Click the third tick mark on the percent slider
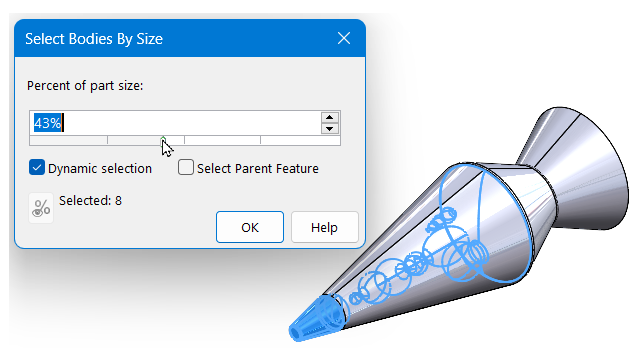 pyautogui.click(x=260, y=140)
